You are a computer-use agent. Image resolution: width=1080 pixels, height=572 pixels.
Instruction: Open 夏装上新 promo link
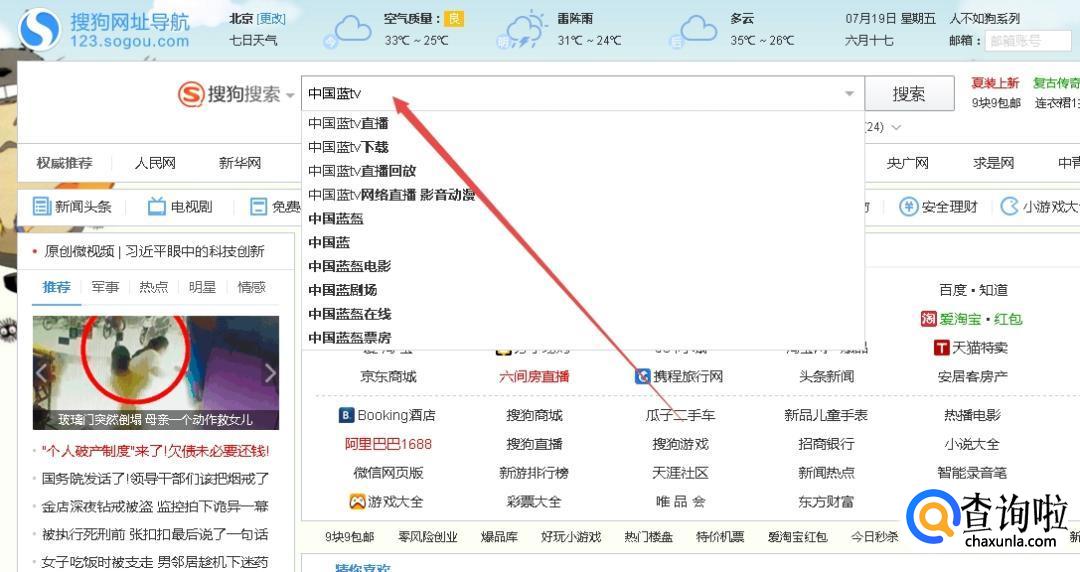pos(995,83)
